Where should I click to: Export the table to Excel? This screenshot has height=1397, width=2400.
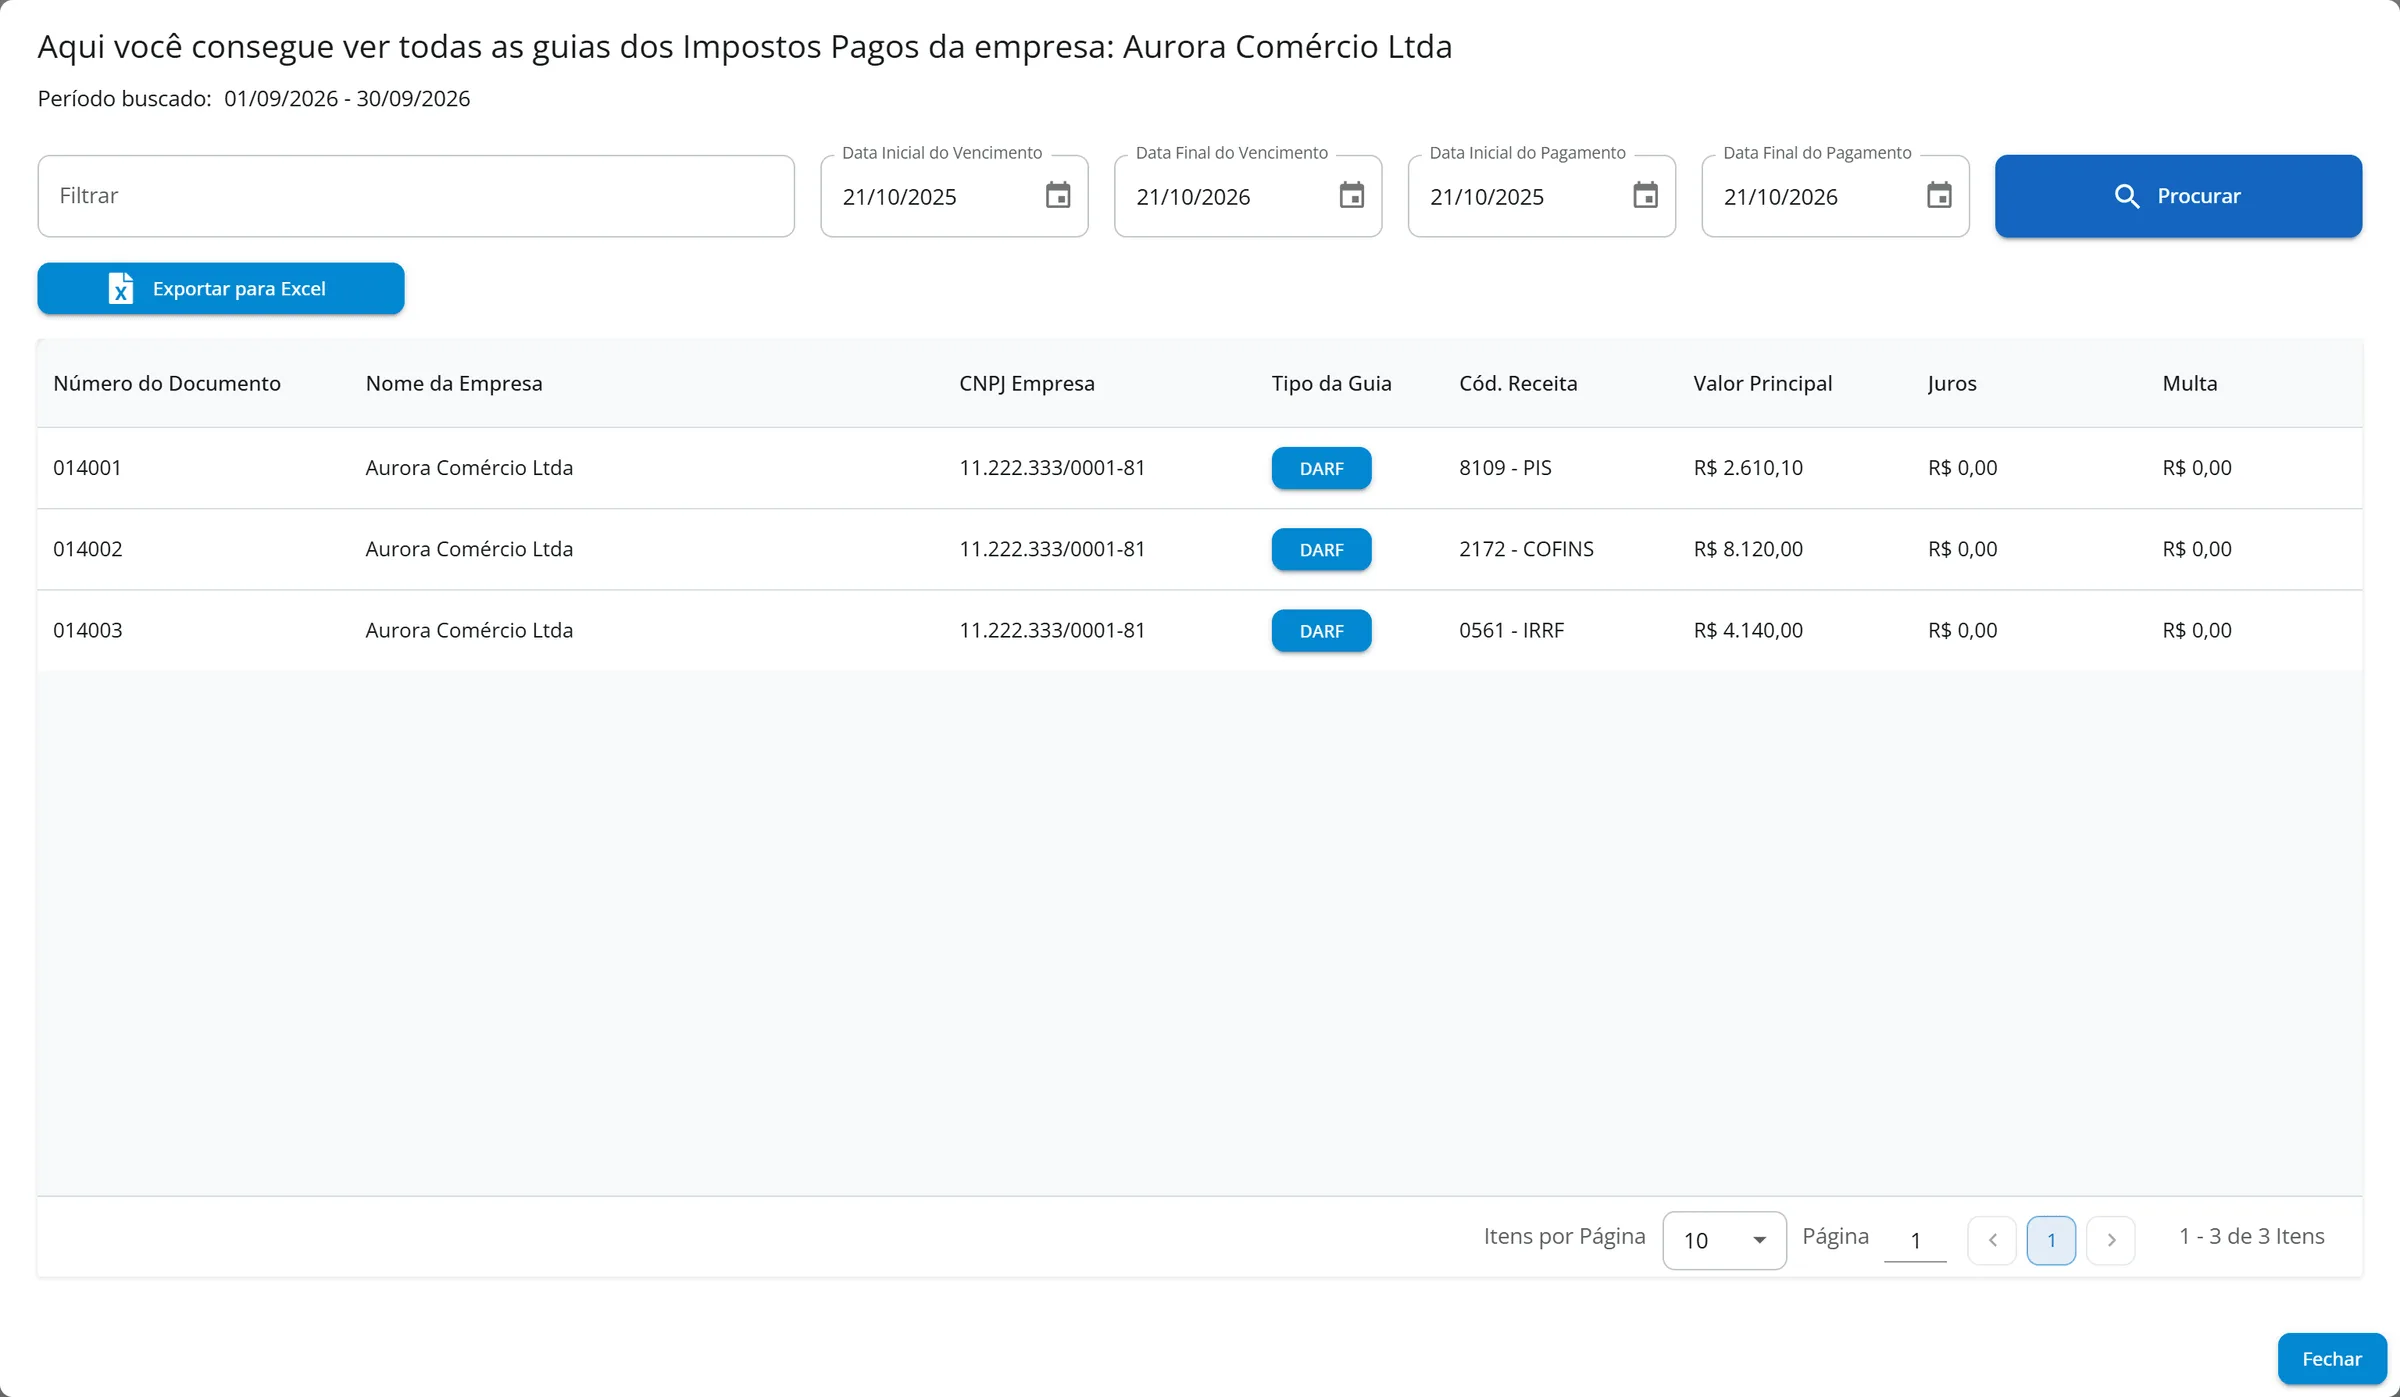pyautogui.click(x=221, y=289)
